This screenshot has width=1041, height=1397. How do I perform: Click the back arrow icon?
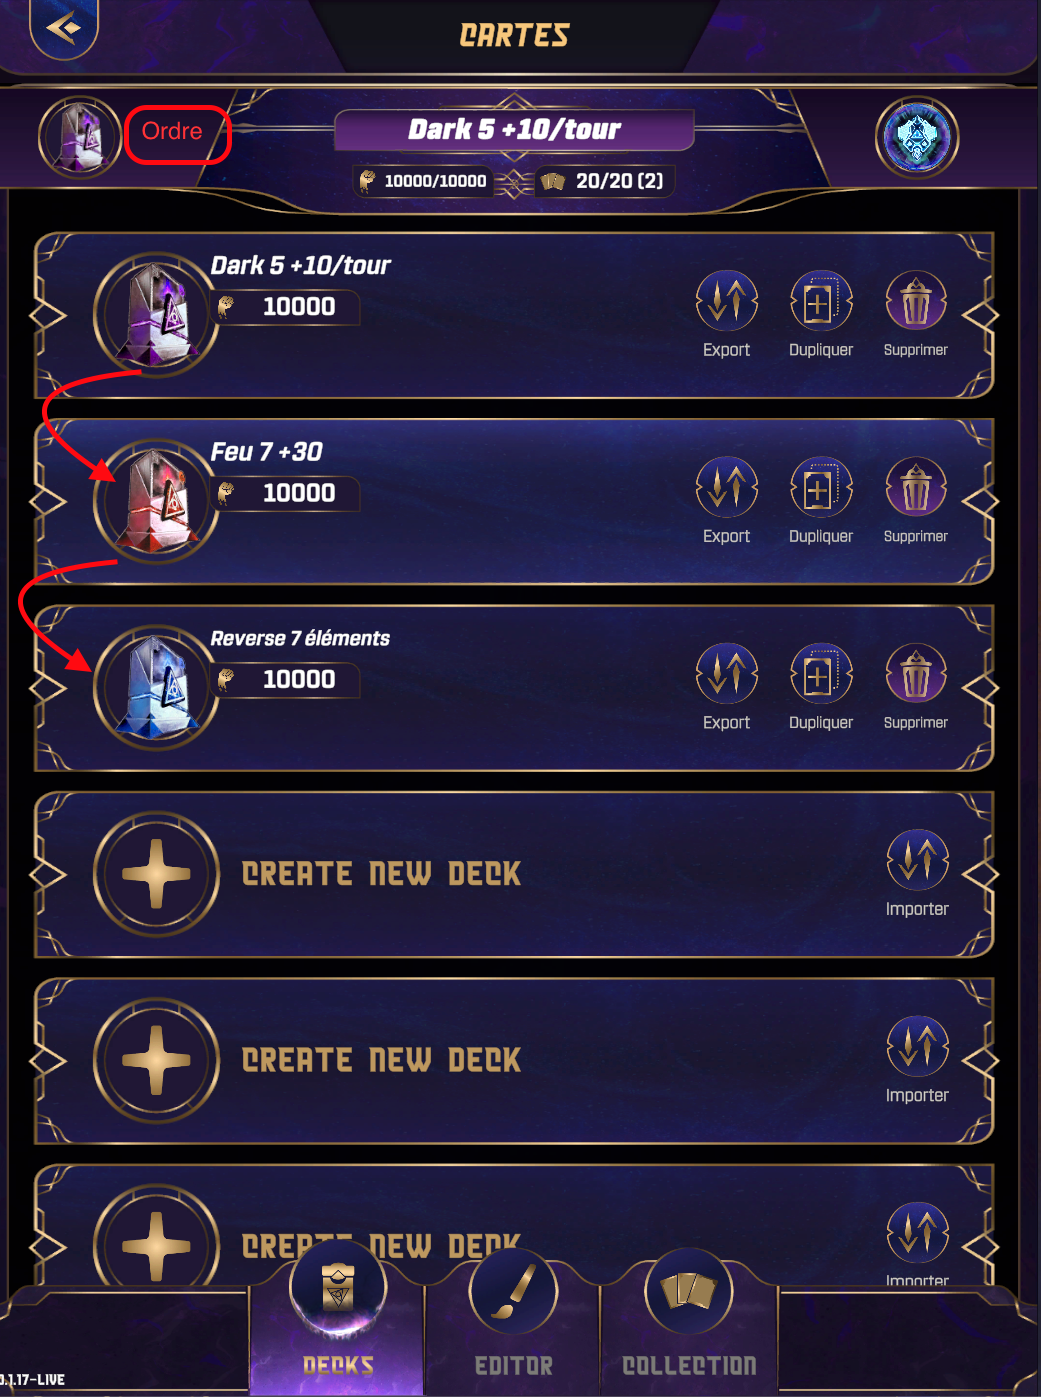coord(64,27)
